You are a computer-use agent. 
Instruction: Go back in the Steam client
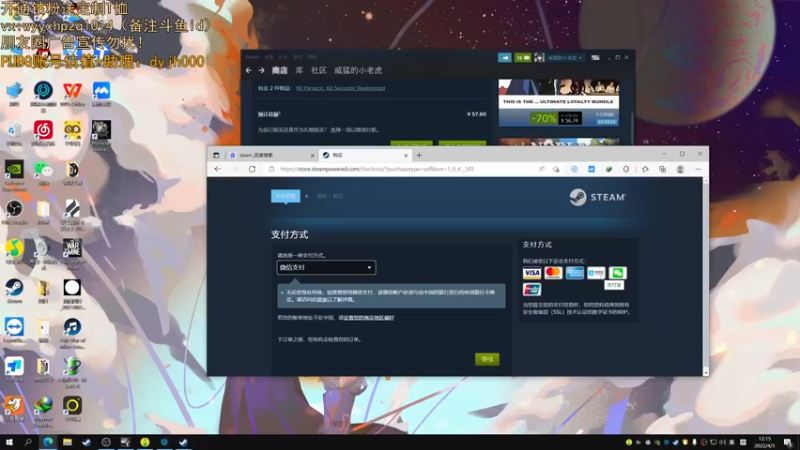coord(248,70)
